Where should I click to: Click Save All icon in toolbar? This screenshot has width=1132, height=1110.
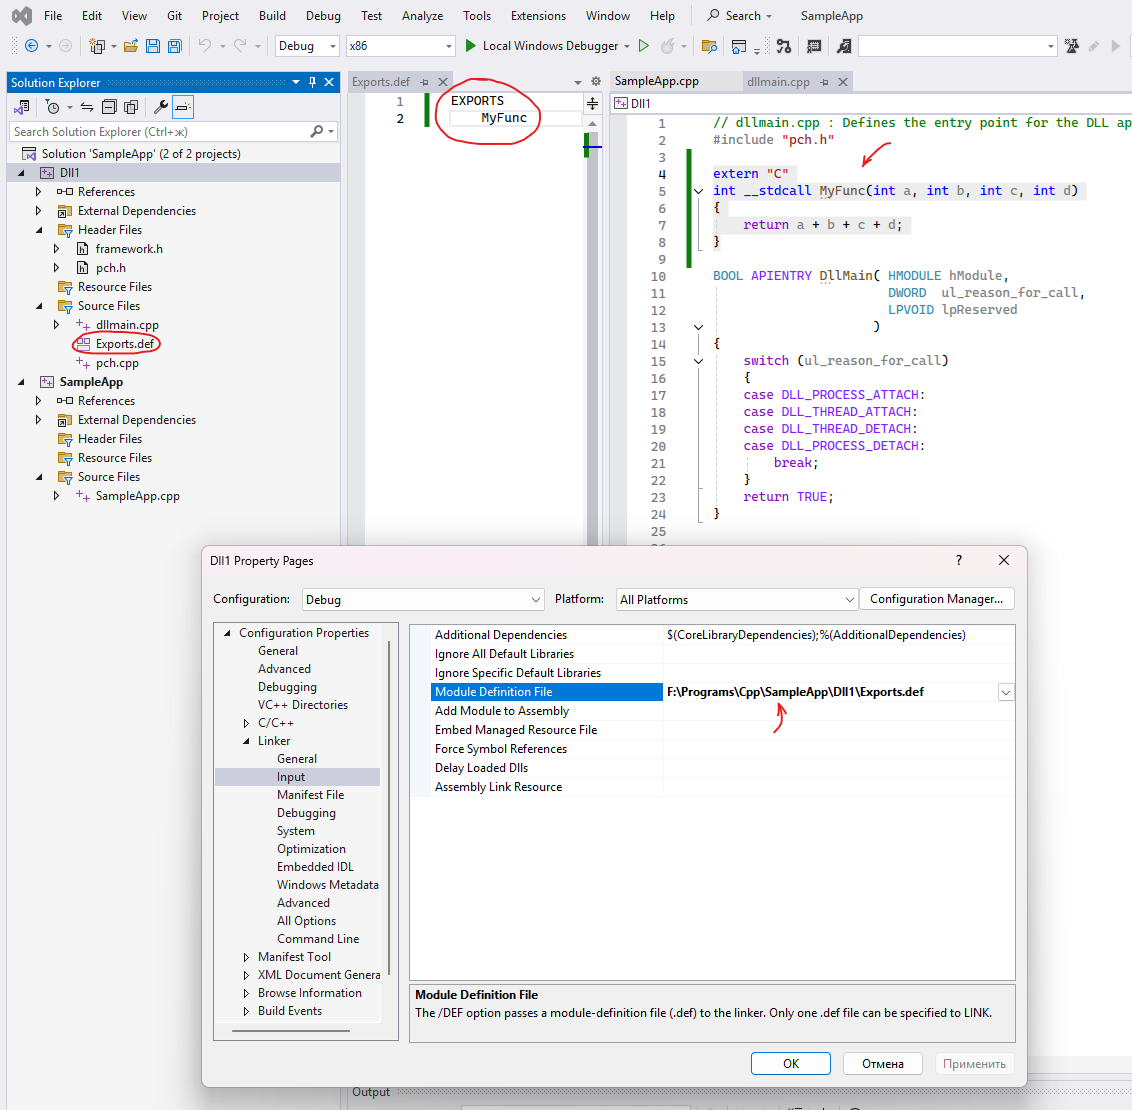coord(175,46)
